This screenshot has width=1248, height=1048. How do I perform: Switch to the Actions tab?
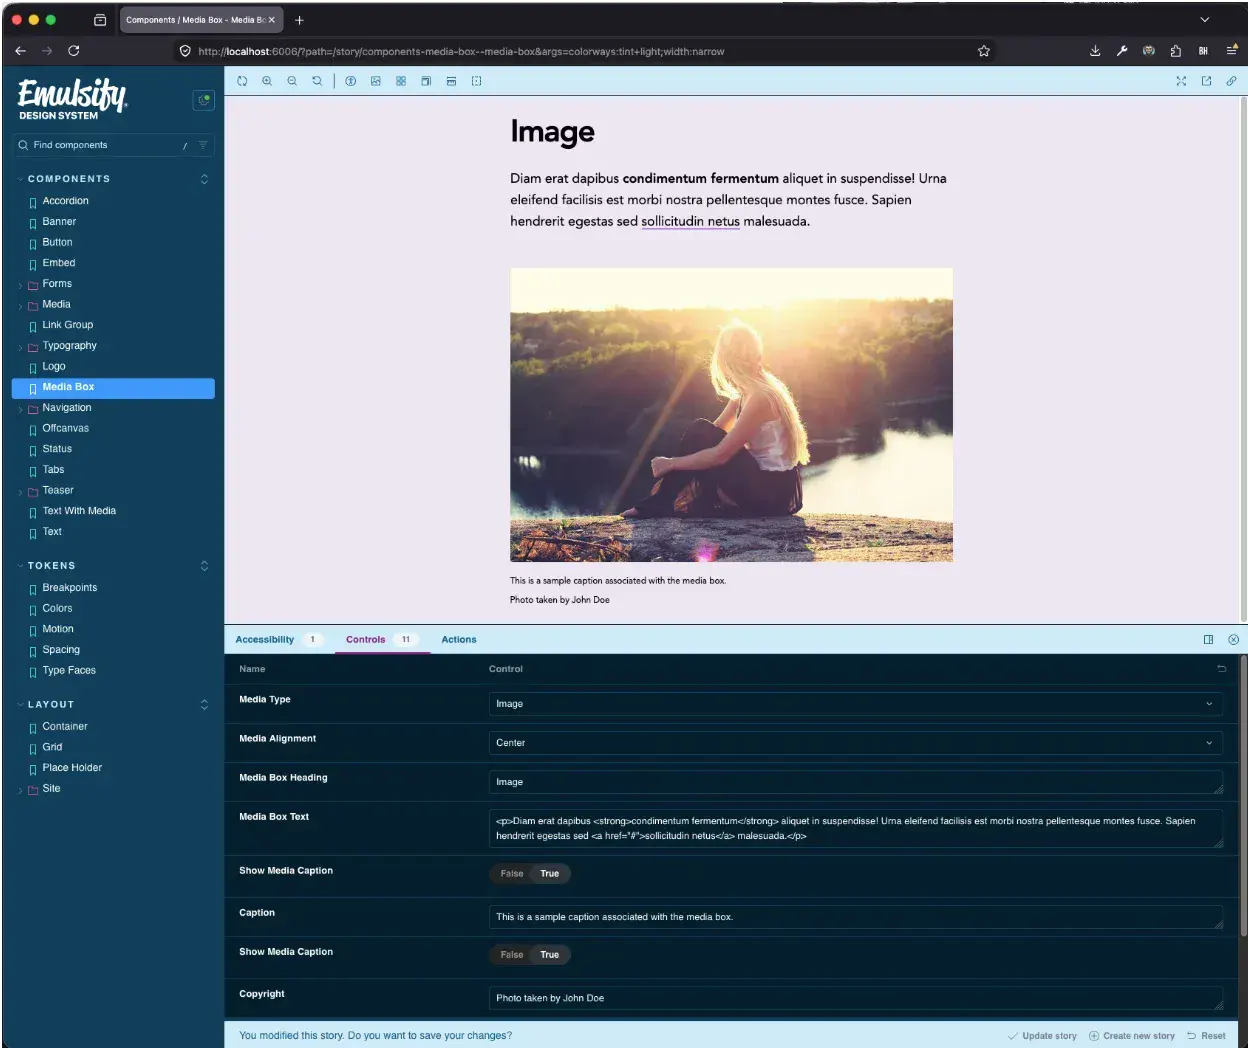coord(459,640)
